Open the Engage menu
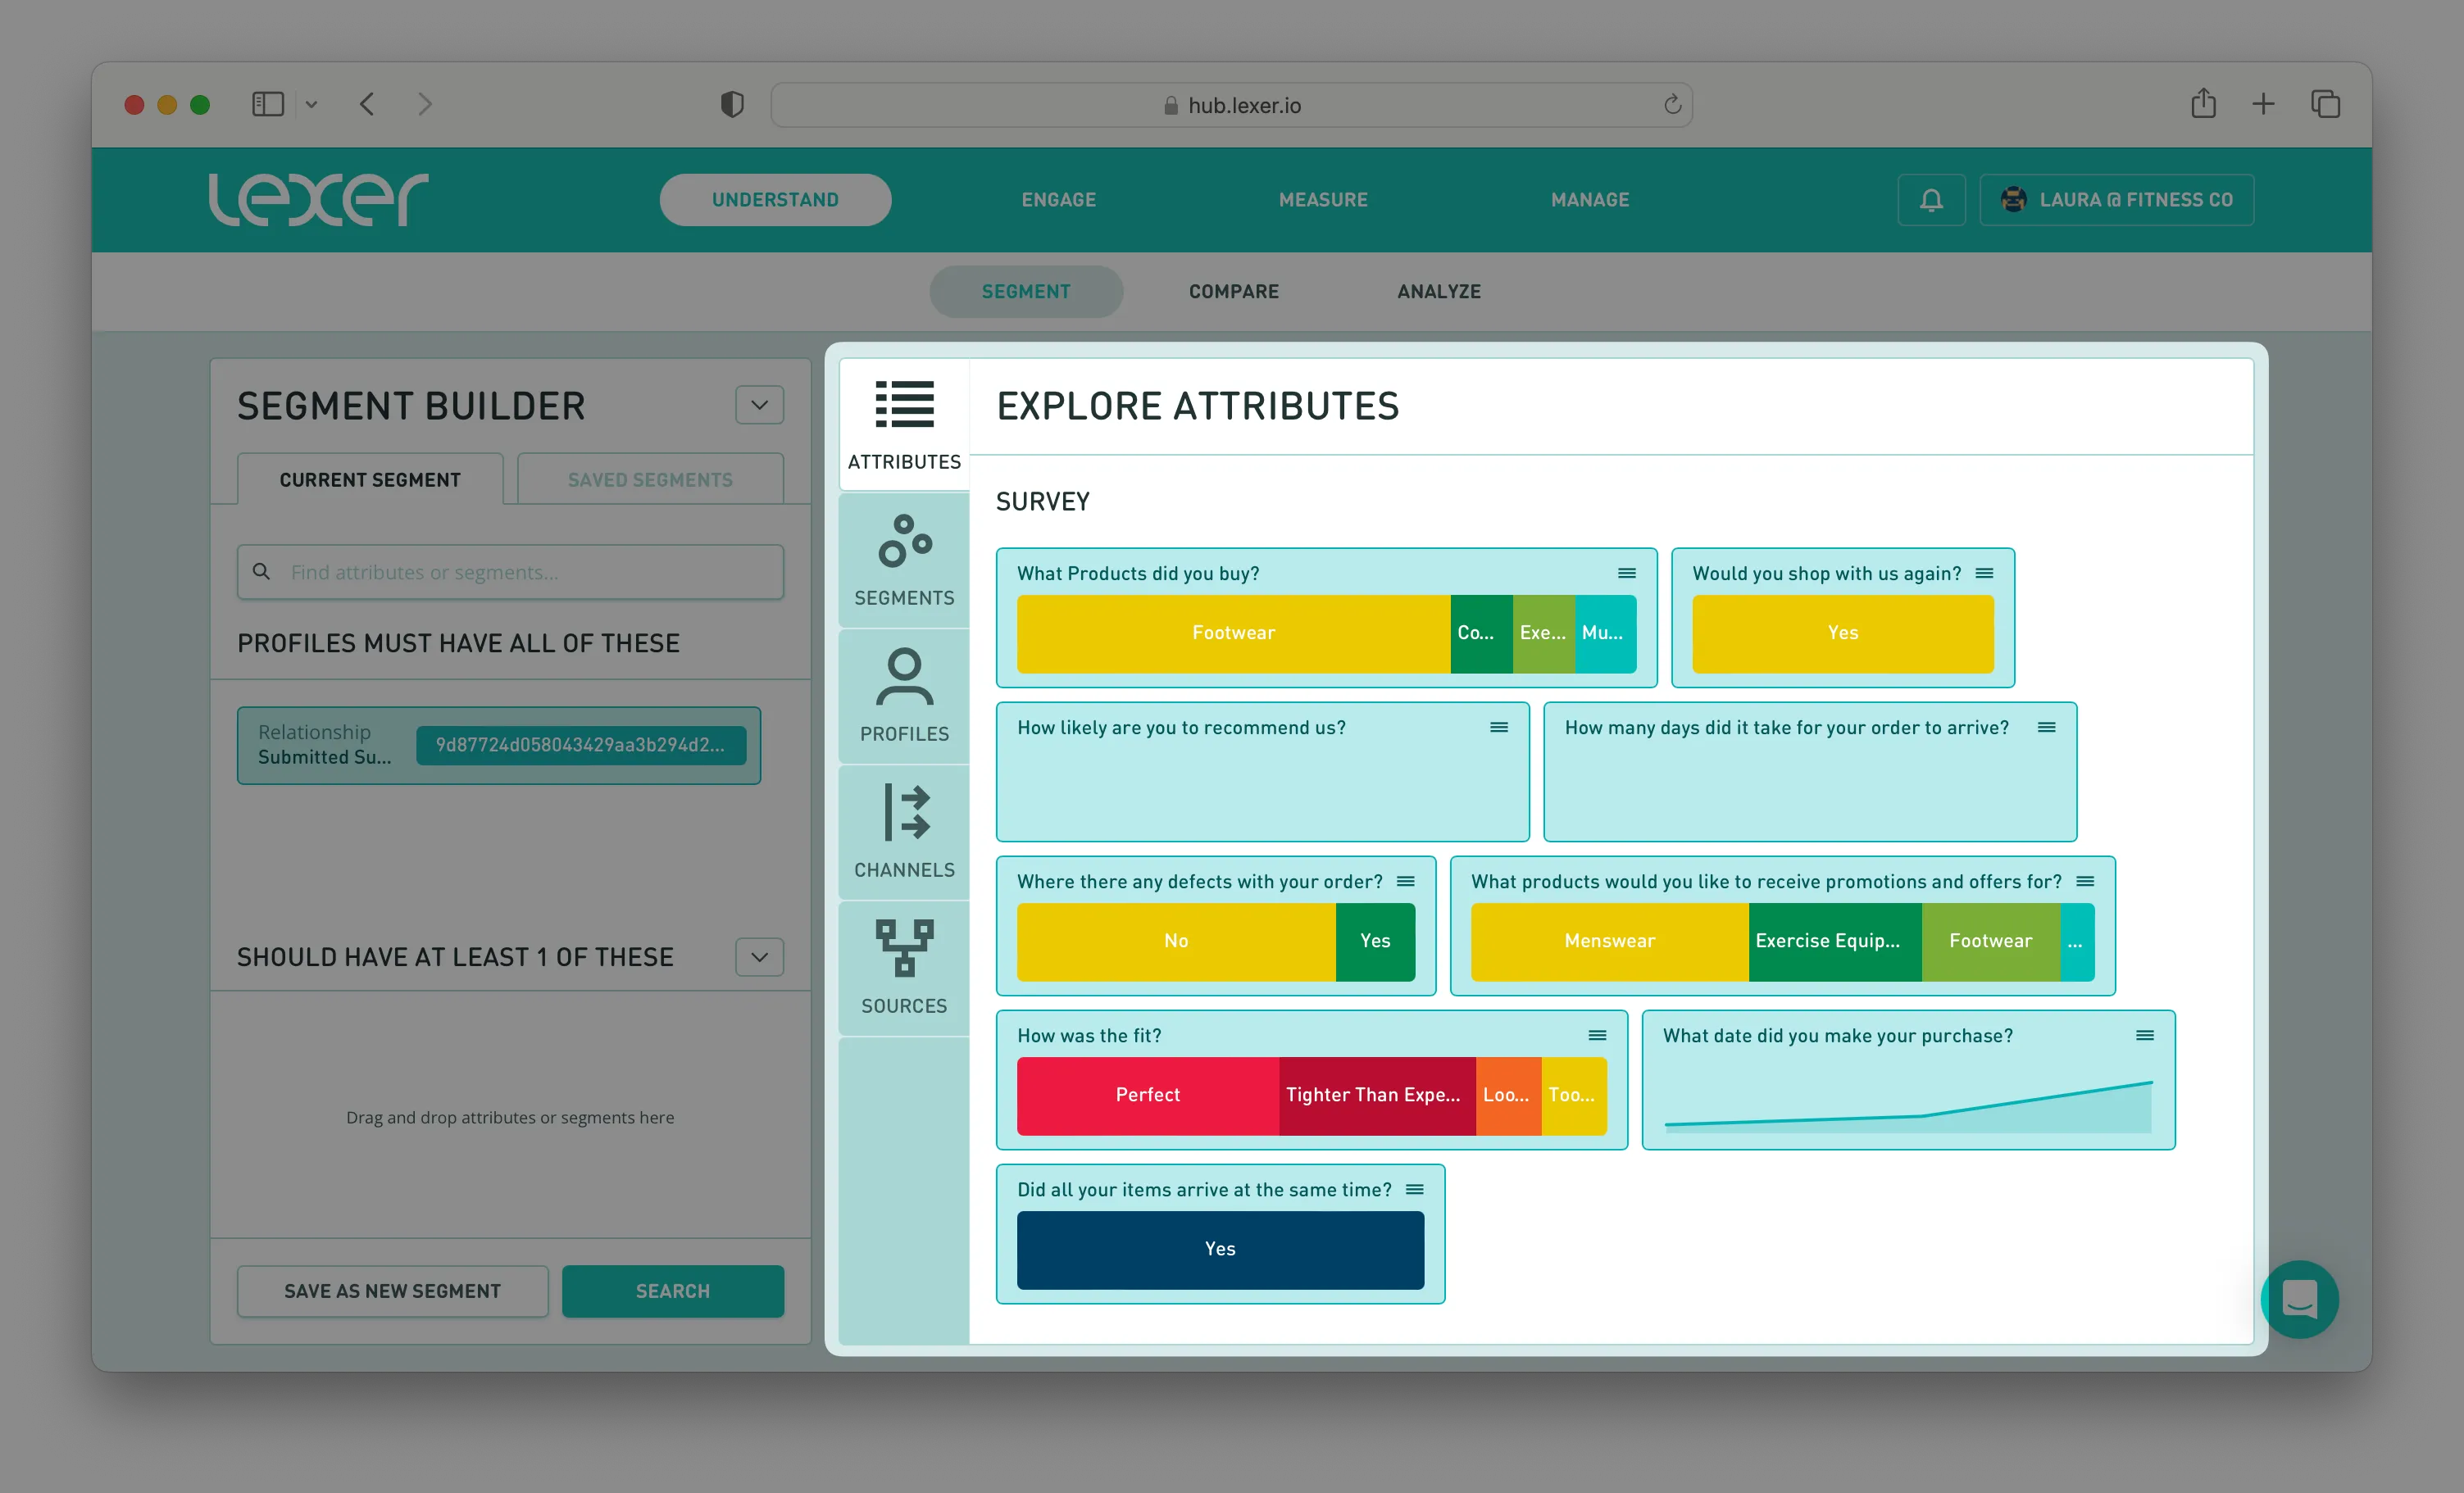The image size is (2464, 1493). (1058, 200)
